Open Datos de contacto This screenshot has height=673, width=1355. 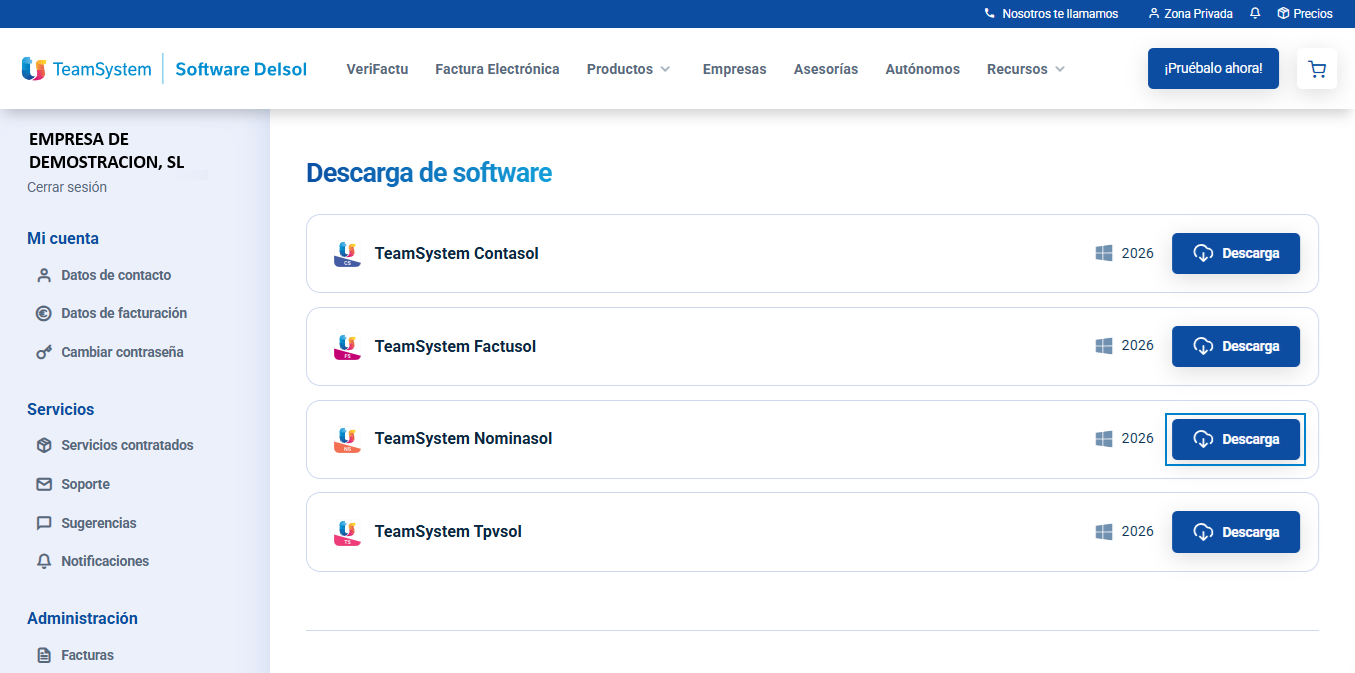tap(116, 275)
